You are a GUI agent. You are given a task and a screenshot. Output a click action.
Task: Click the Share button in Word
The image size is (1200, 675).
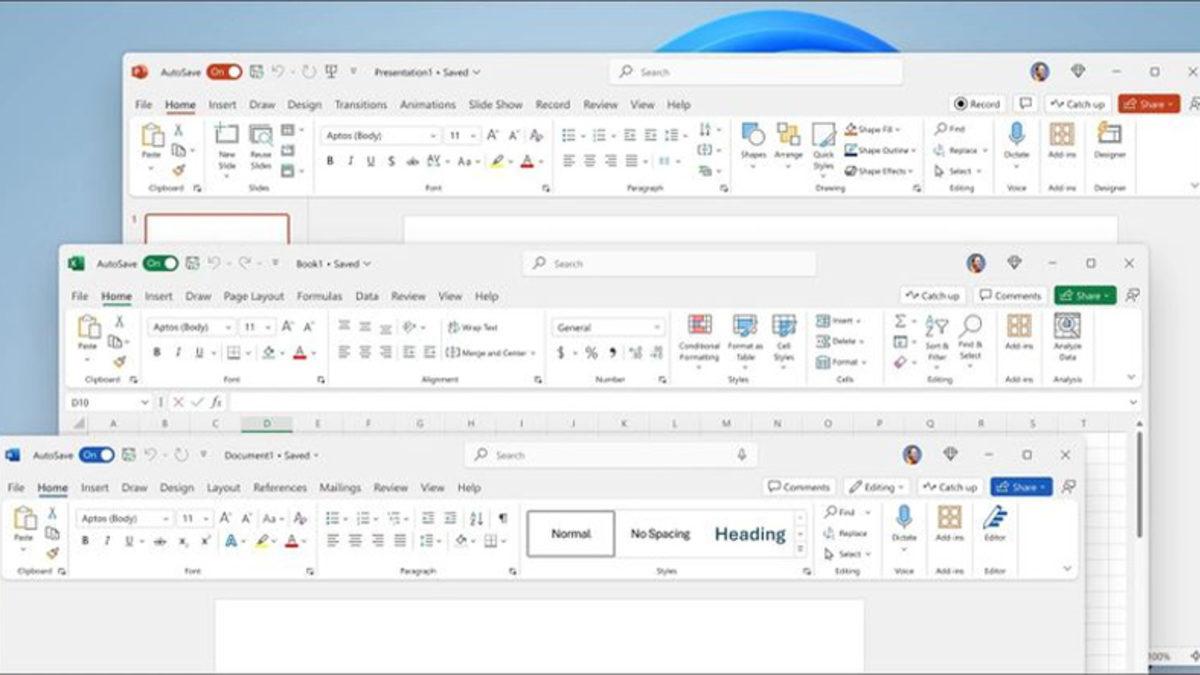[x=1020, y=487]
